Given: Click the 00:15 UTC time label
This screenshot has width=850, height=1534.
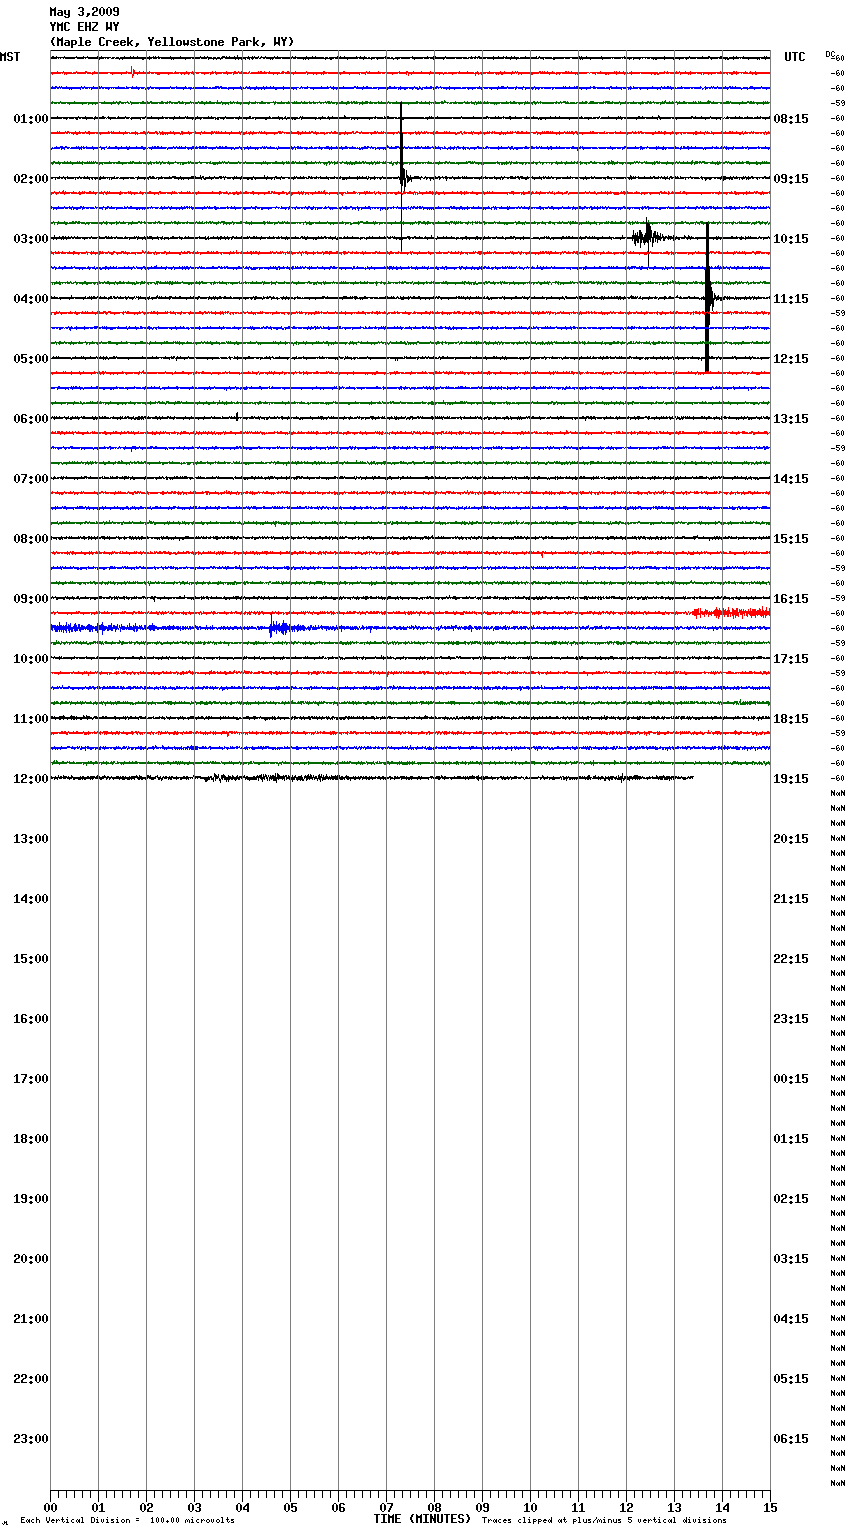Looking at the screenshot, I should (791, 1079).
